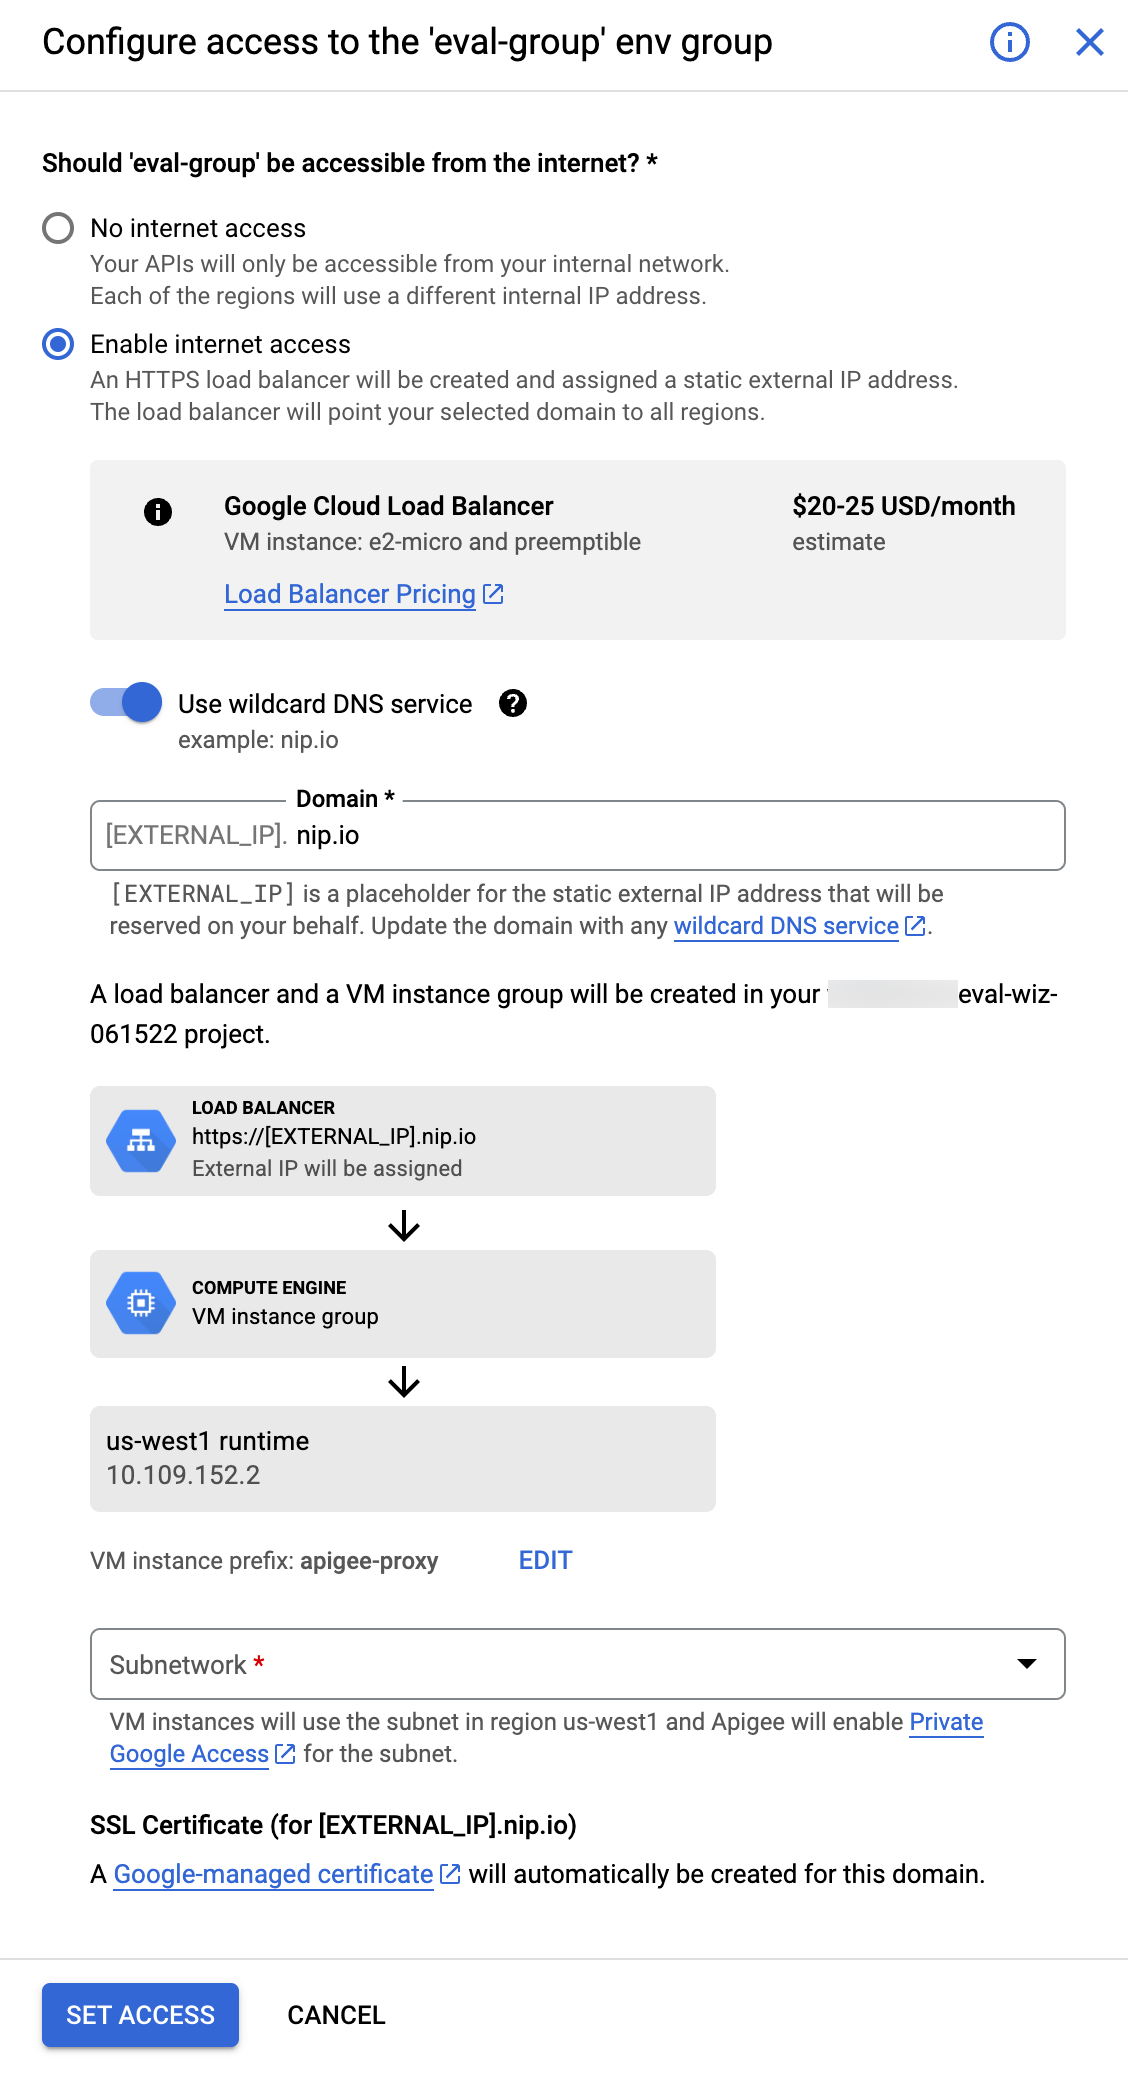Open the Load Balancer Pricing link

pos(349,593)
